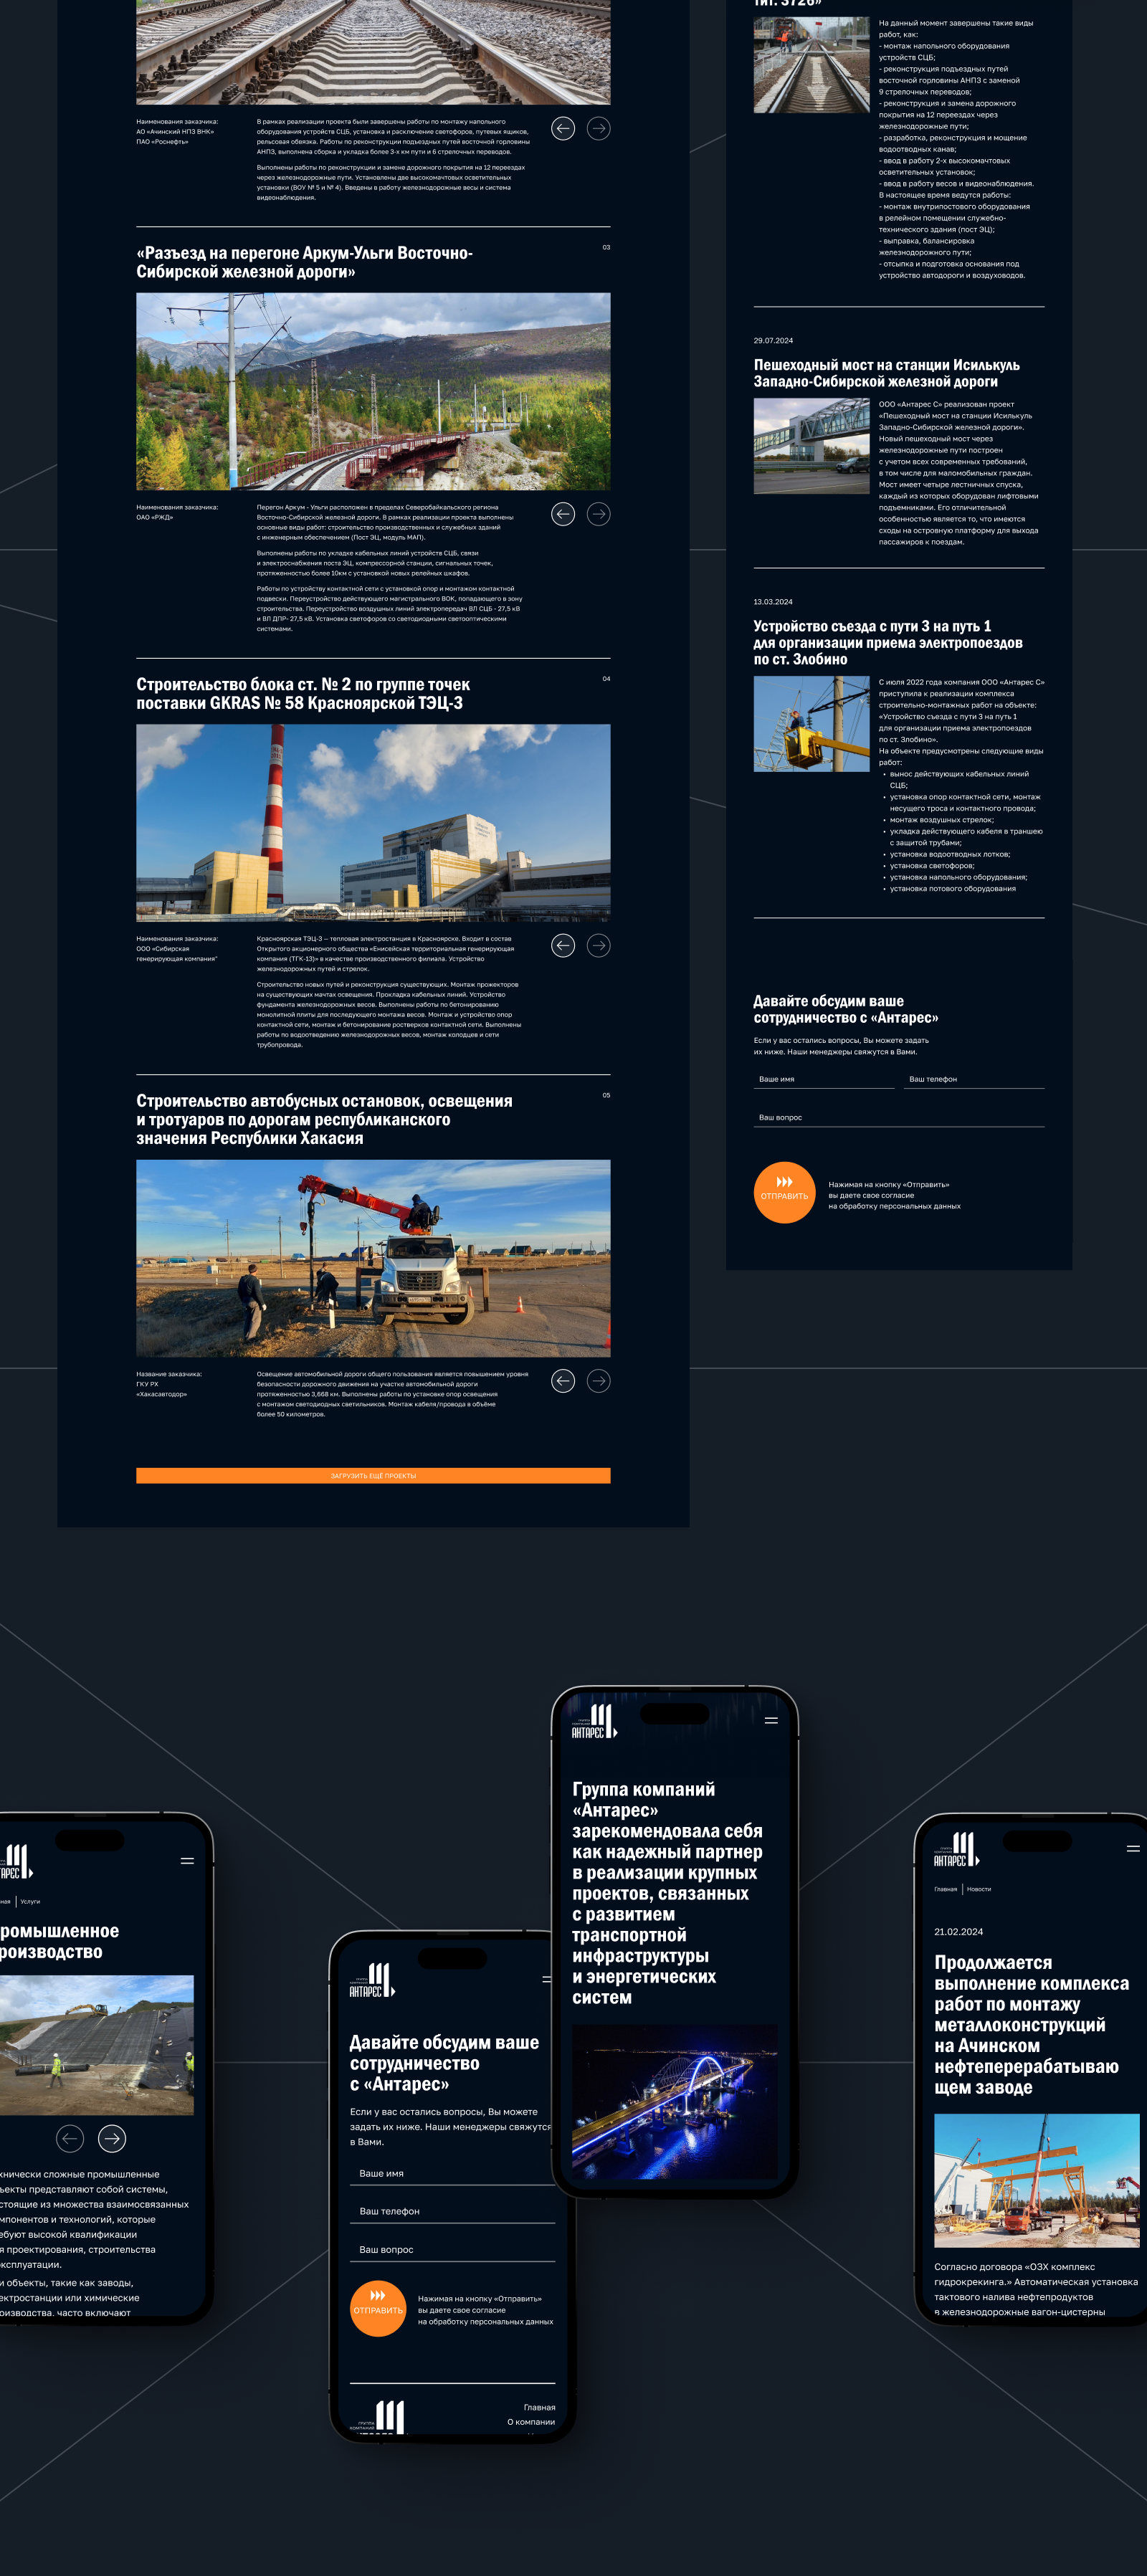Click next arrow below industrial photo on left phone

(x=112, y=2139)
